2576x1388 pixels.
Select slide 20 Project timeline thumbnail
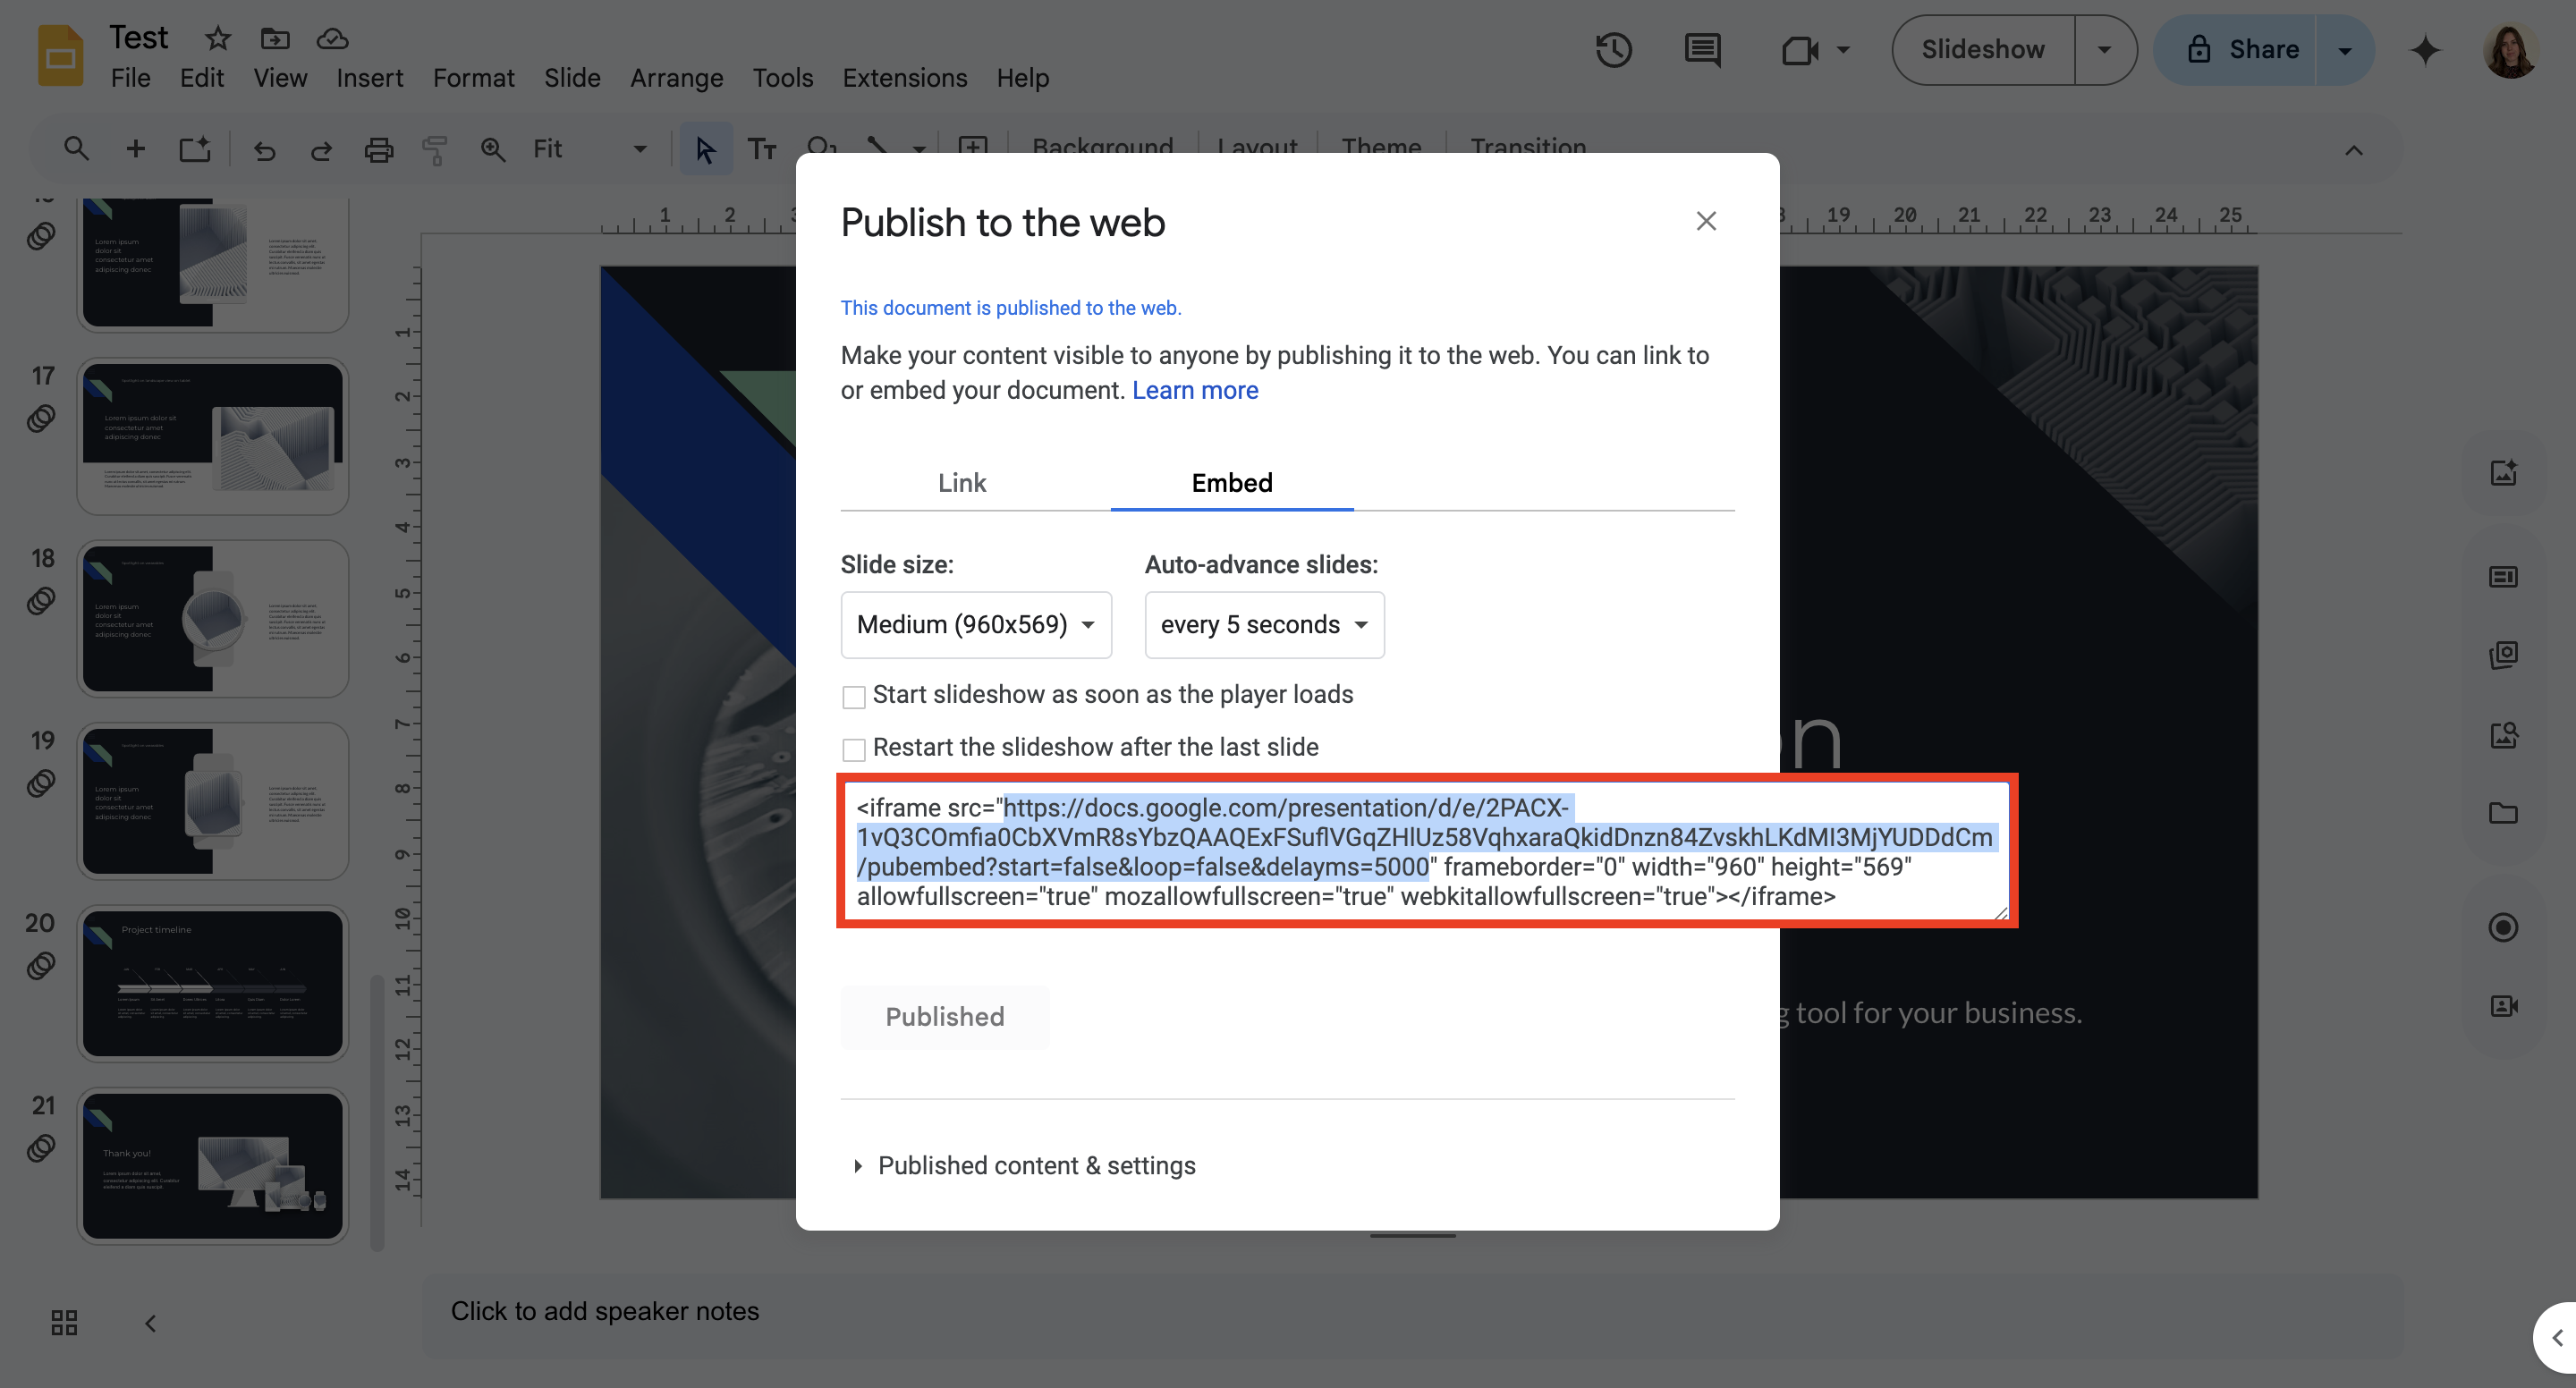[x=212, y=984]
